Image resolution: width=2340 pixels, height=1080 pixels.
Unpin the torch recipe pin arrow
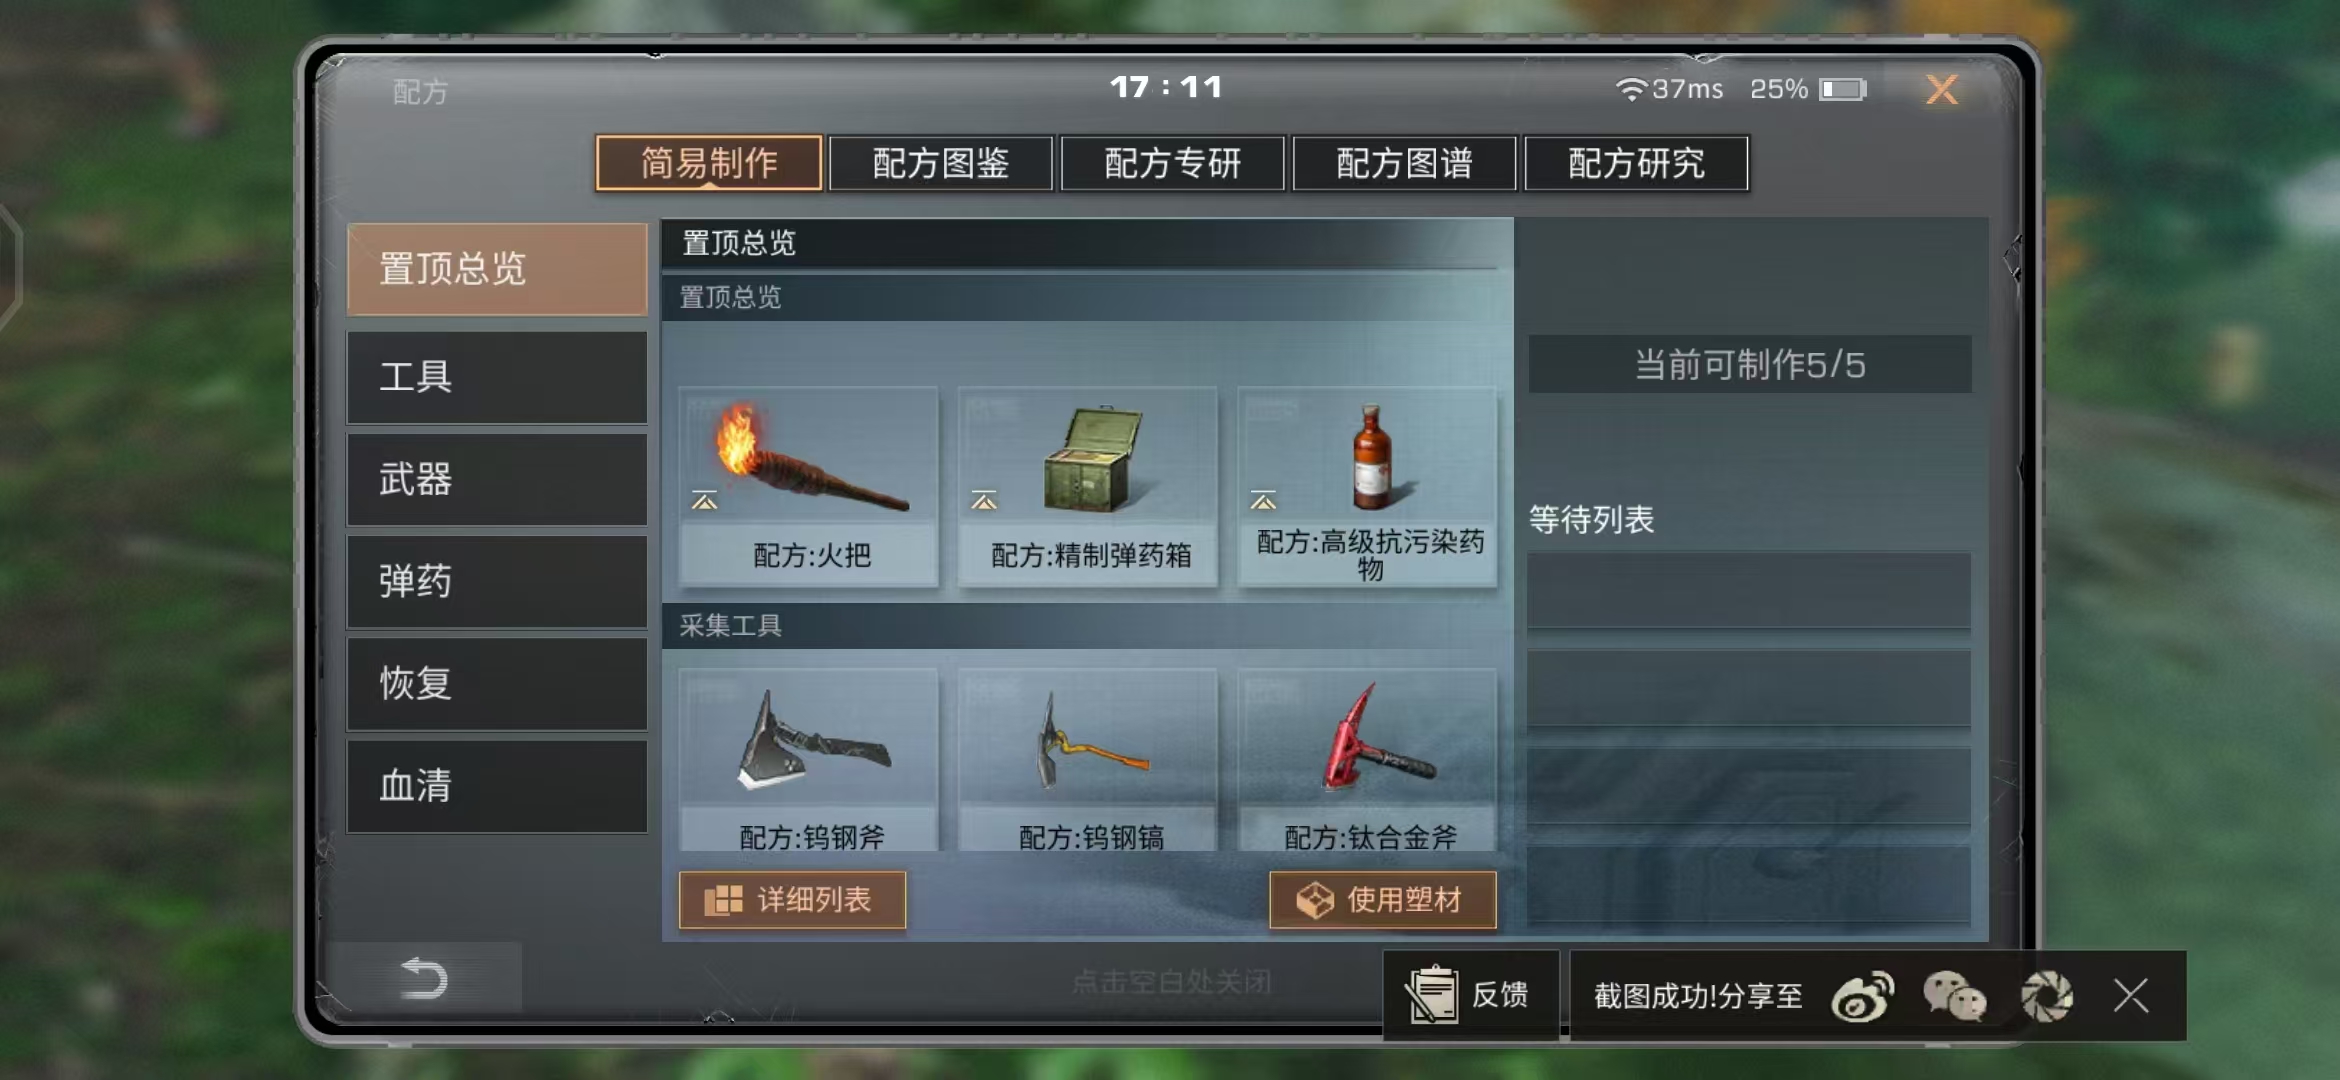click(705, 500)
